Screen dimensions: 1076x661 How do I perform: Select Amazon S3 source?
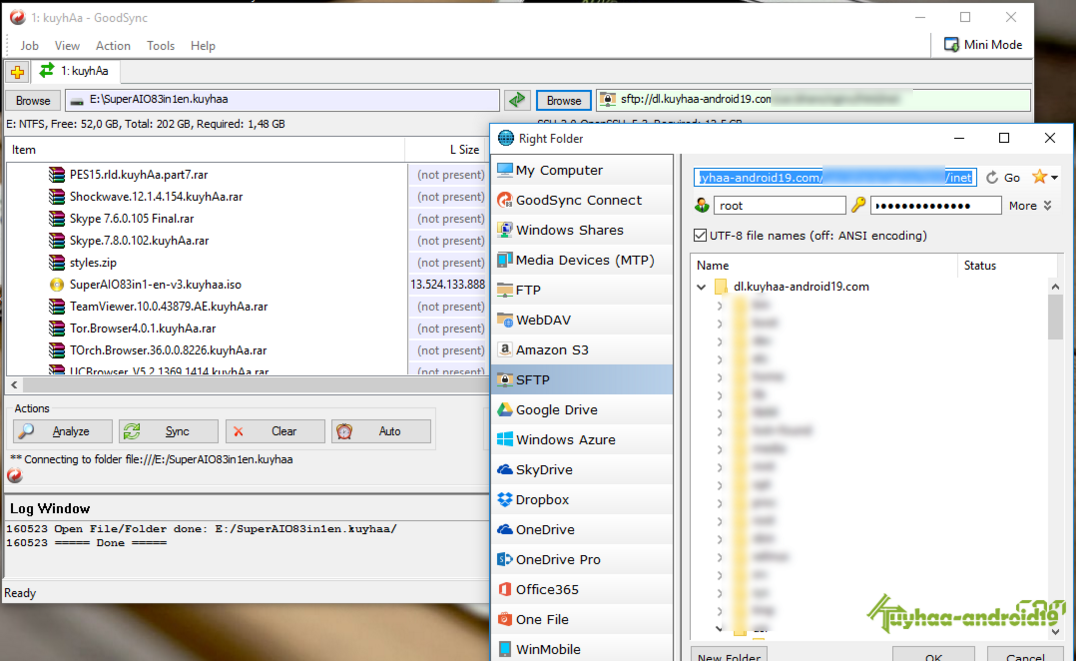point(583,349)
